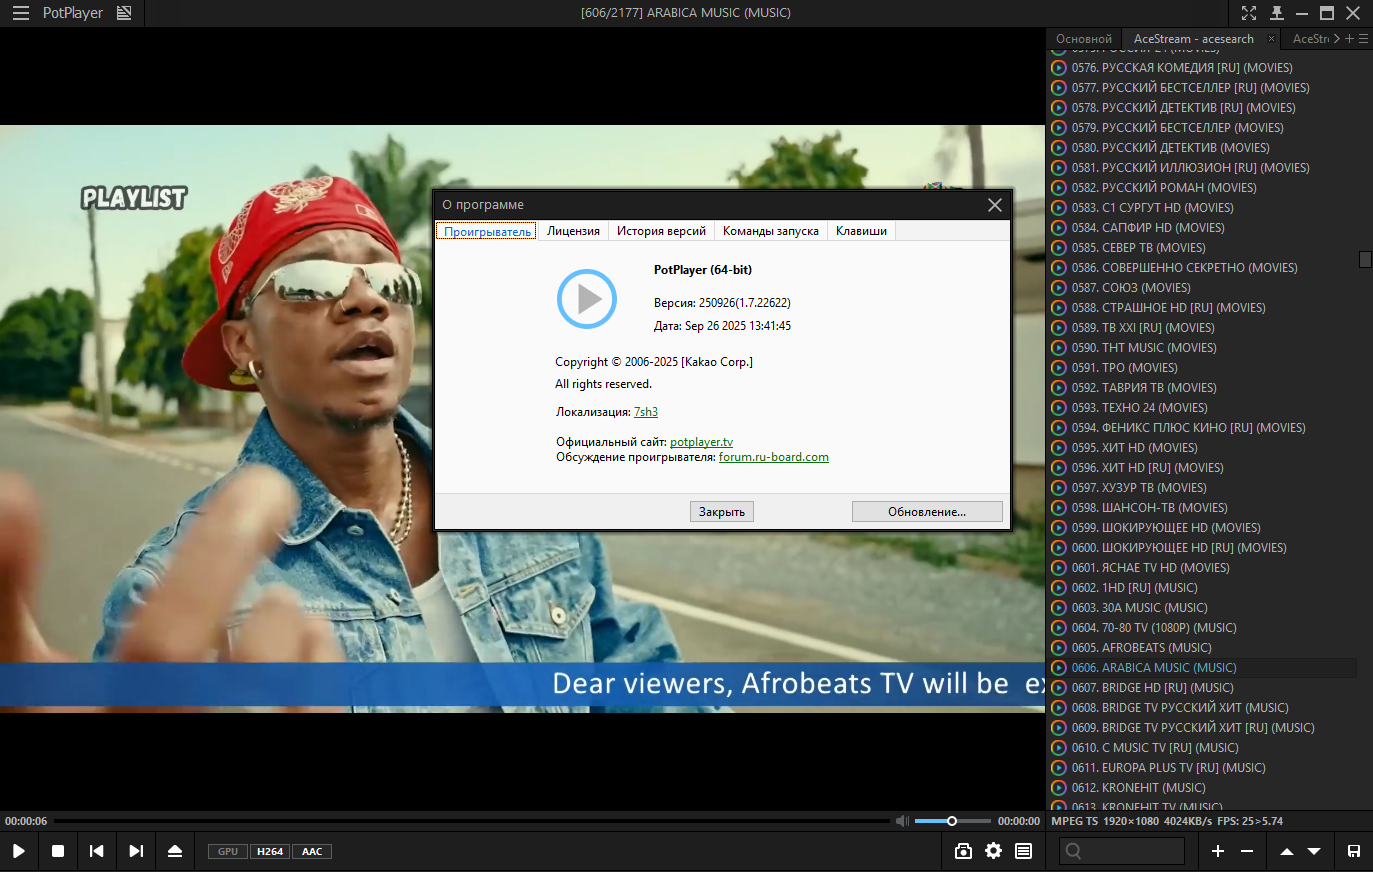Screen dimensions: 1373x872
Task: Open the История версий tab
Action: tap(661, 231)
